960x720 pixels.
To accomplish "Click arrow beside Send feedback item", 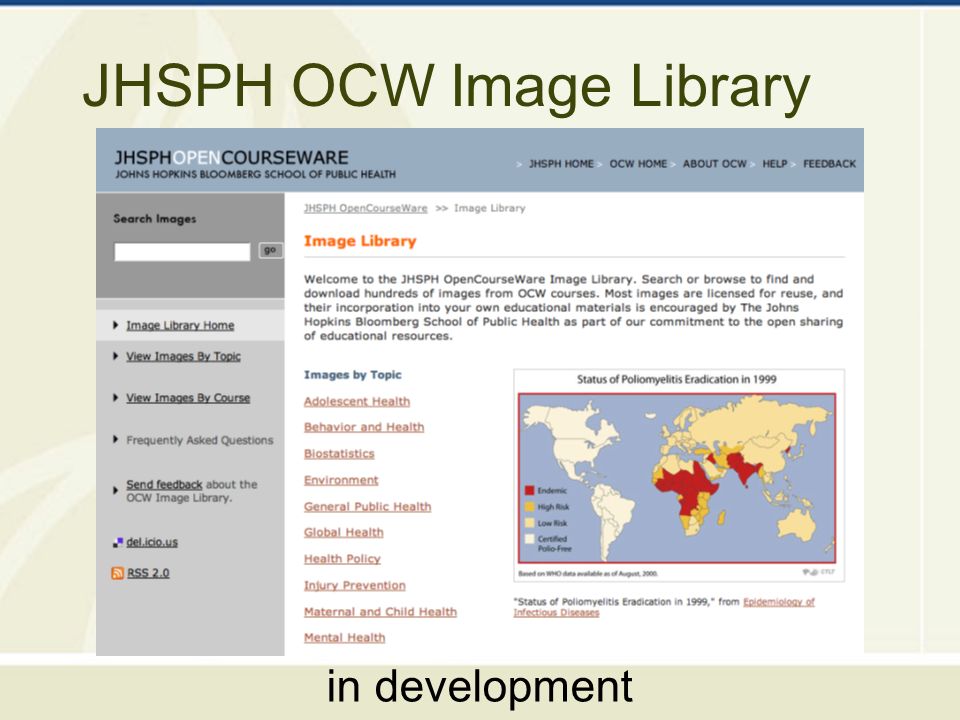I will tap(116, 490).
